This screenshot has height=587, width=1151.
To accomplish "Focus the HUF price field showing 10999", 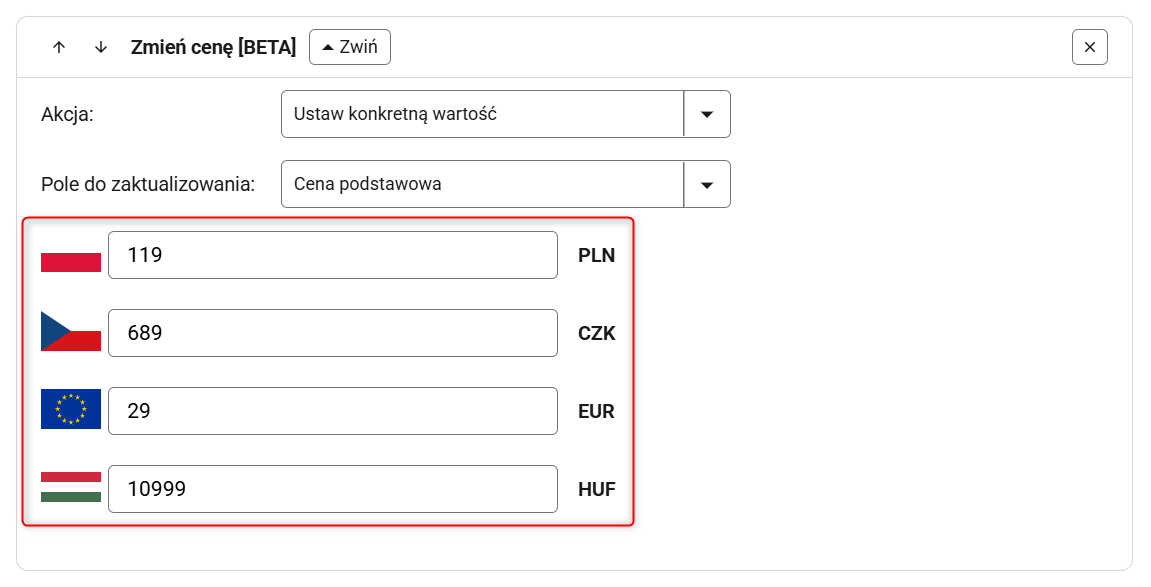I will click(x=332, y=489).
